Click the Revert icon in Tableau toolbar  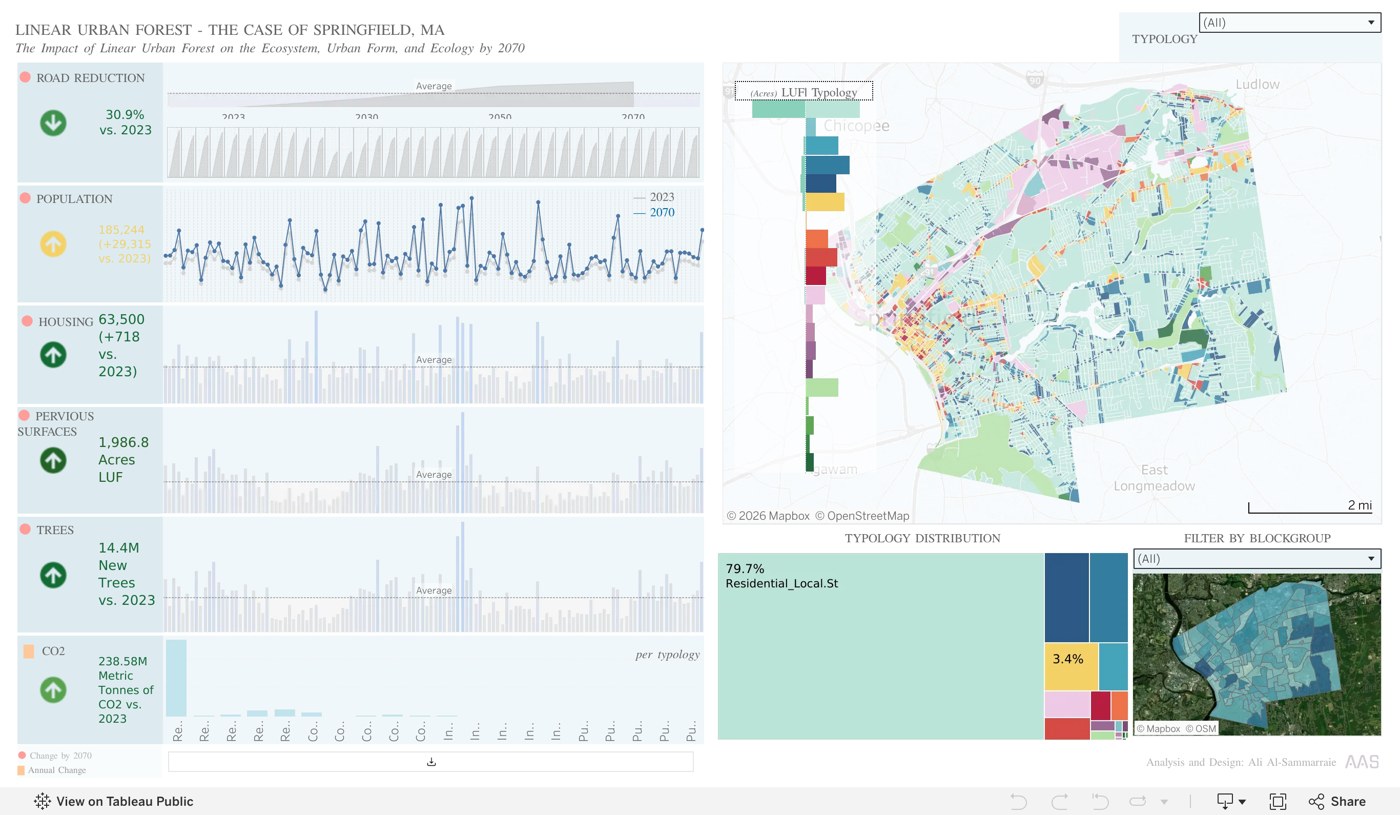1099,801
